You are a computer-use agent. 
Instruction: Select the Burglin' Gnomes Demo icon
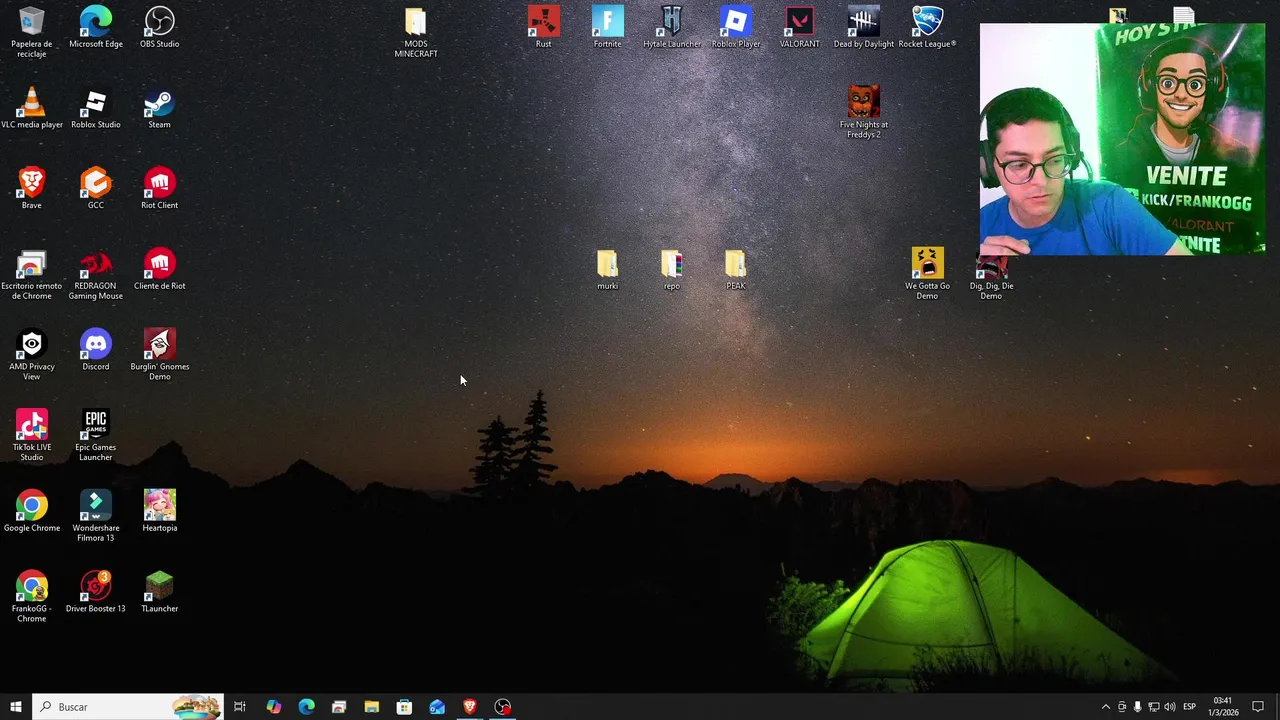click(x=160, y=355)
